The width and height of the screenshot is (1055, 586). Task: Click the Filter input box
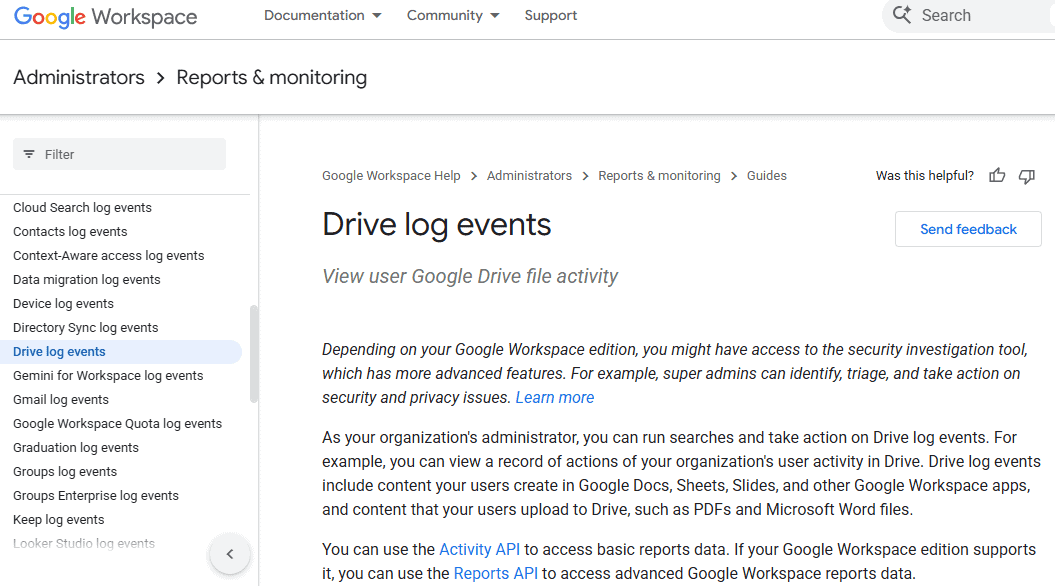point(120,154)
